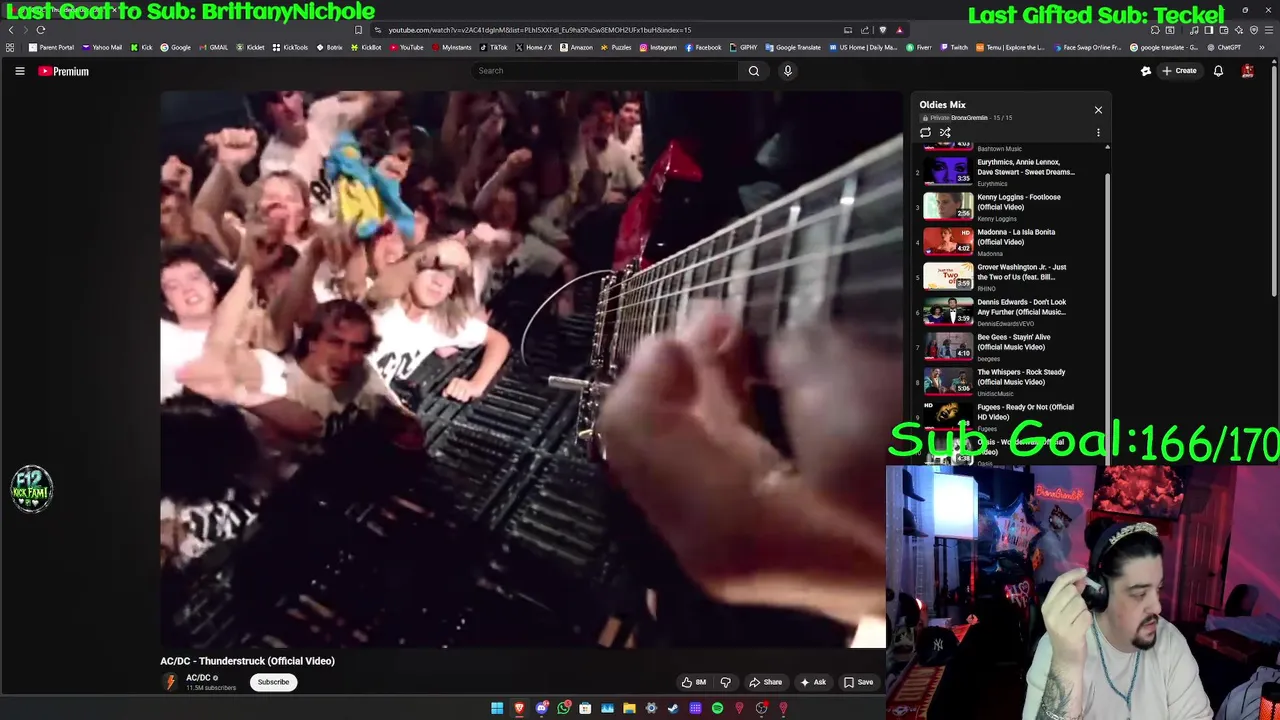Select The Whispers - Rock Steady entry
Viewport: 1280px width, 720px height.
point(1010,381)
